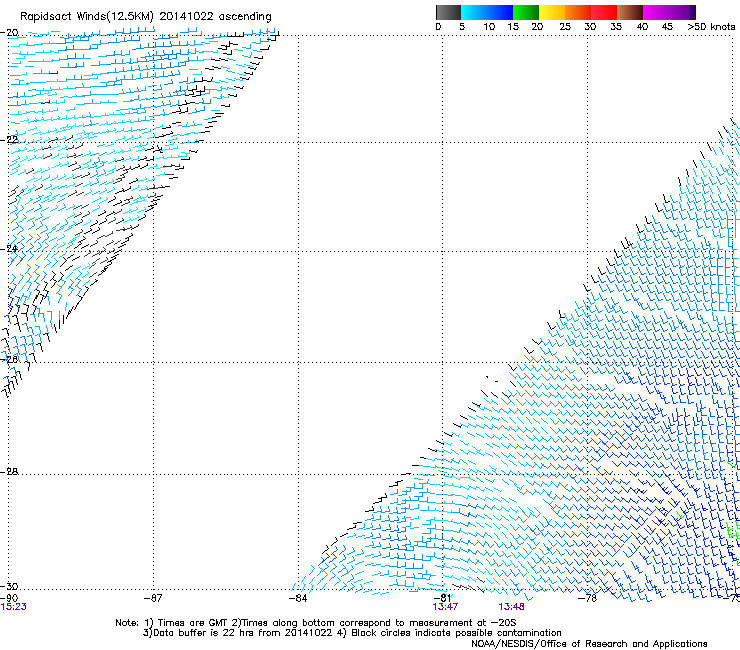
Task: Click the dark purple 45-50 knots segment
Action: pos(682,12)
